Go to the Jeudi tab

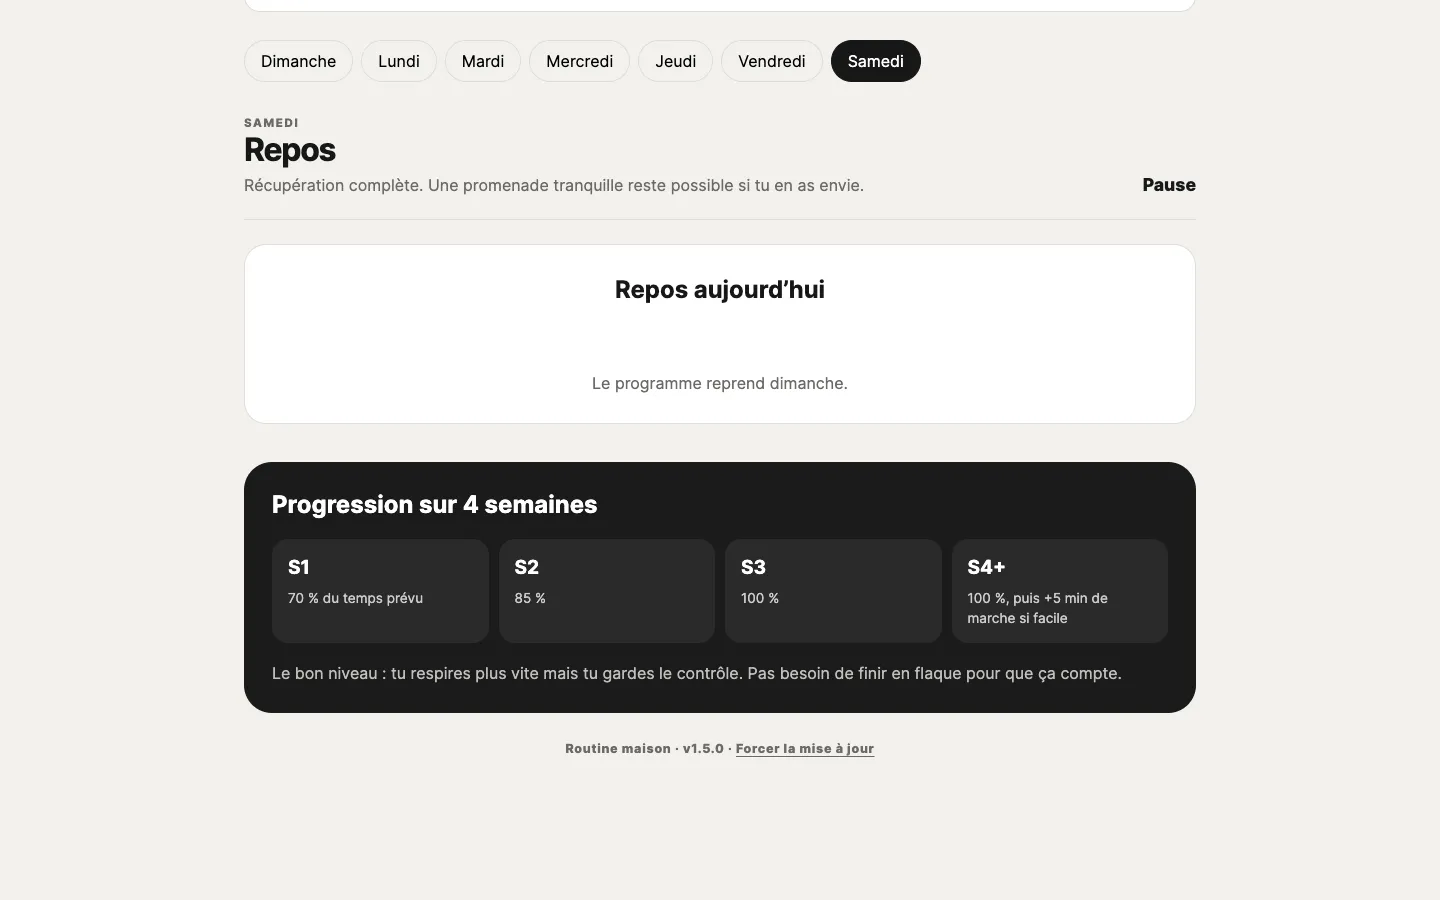(675, 61)
